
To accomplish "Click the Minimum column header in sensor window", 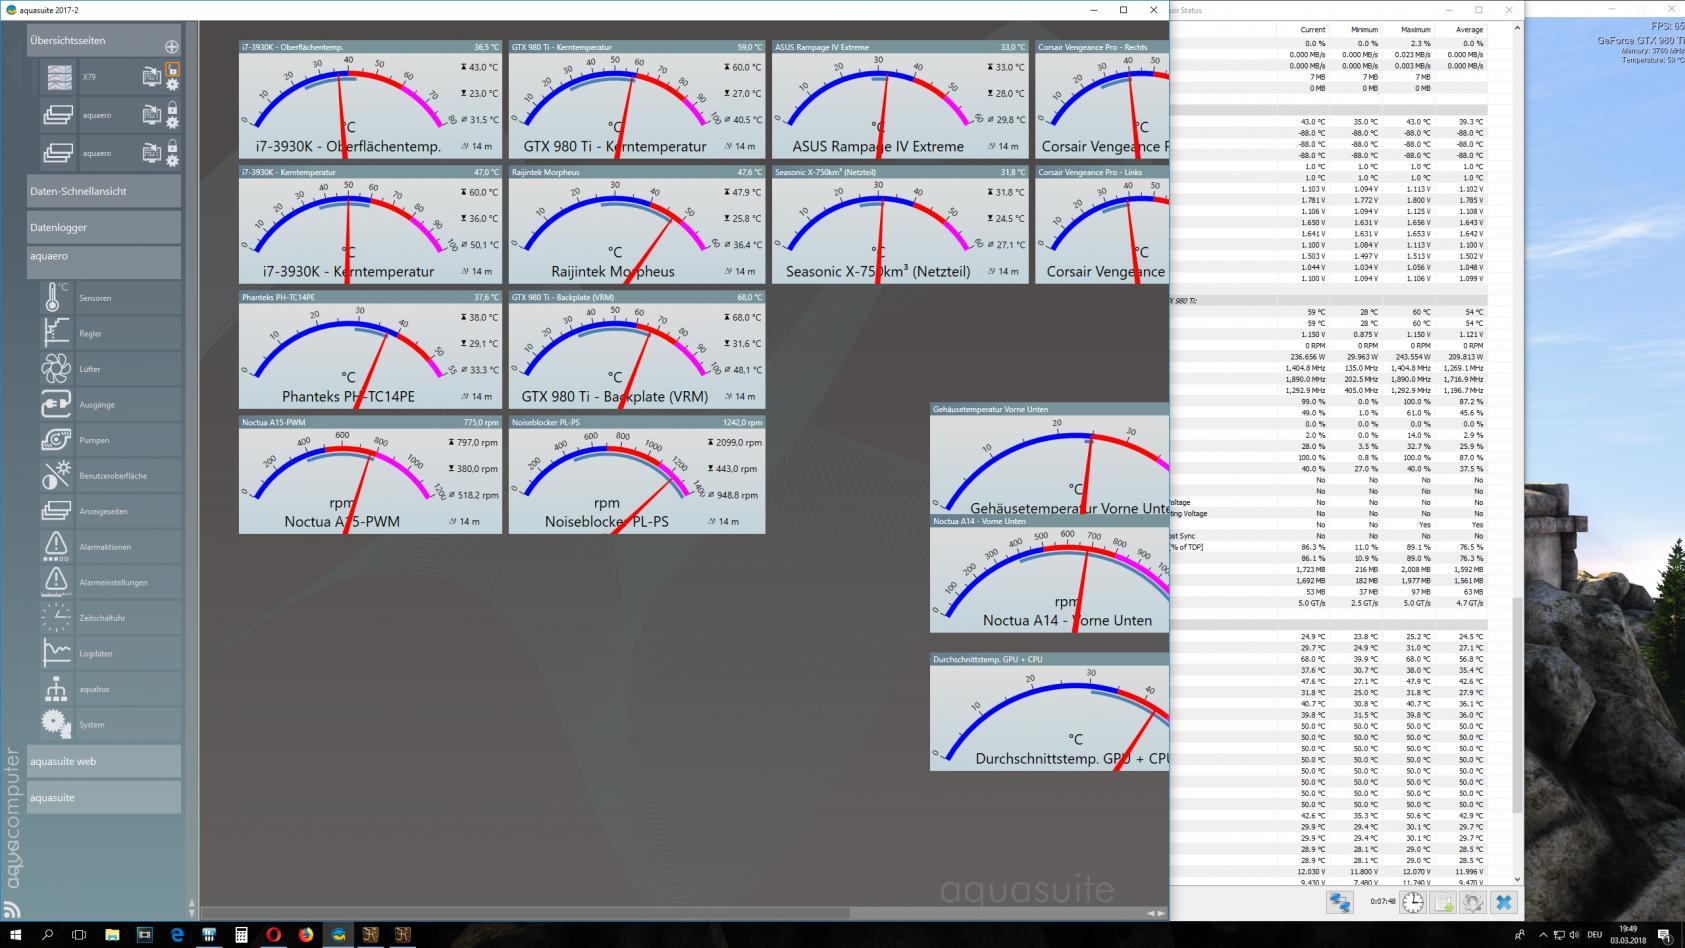I will point(1365,30).
